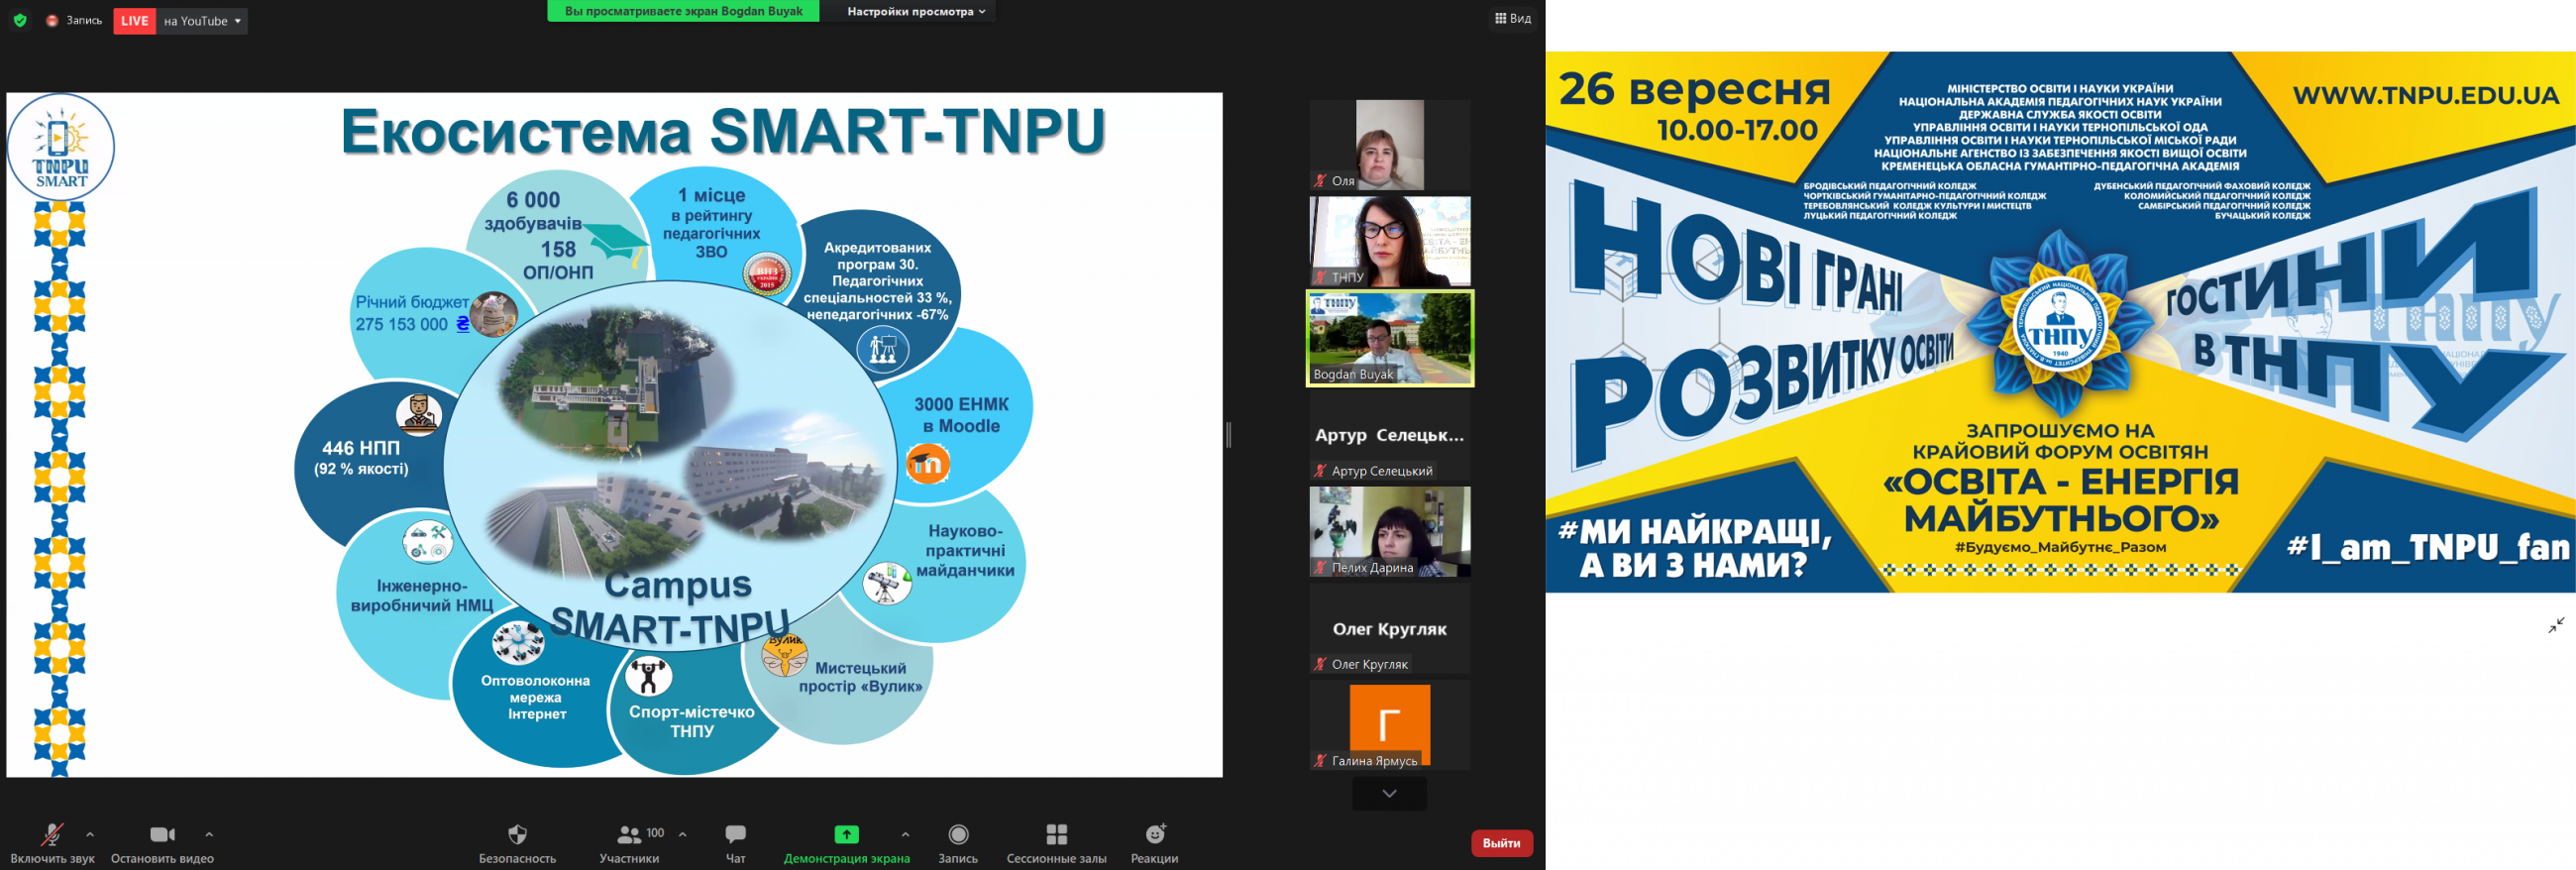Click the green Share Screen (Демонстрация экрана) icon

coord(846,835)
